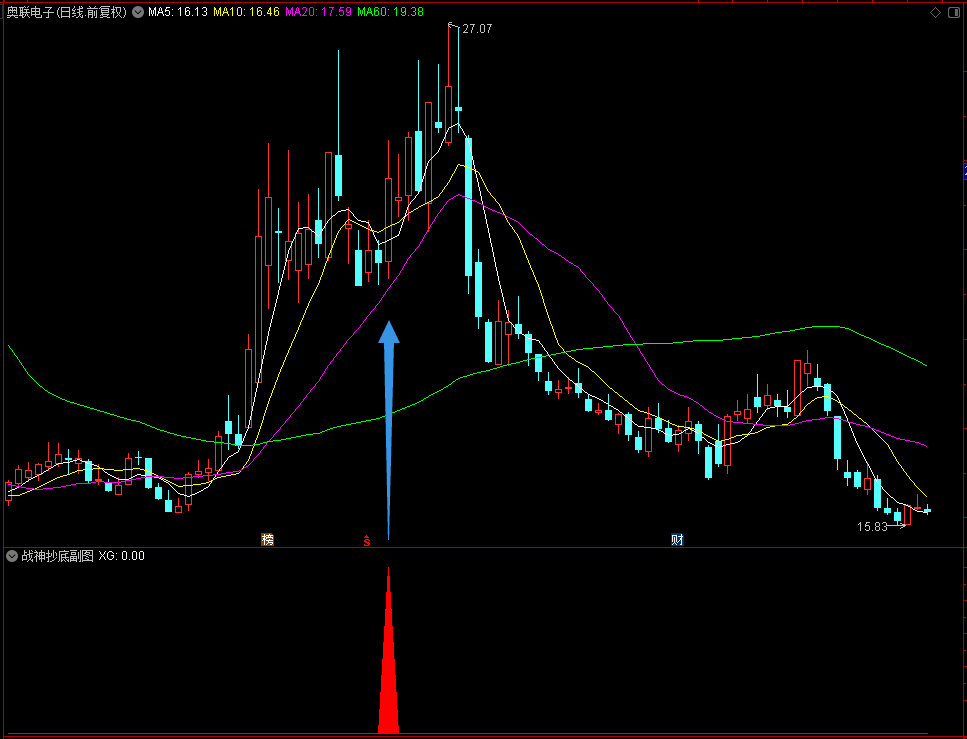
Task: Open the main chart indicator dropdown arrow
Action: [138, 12]
